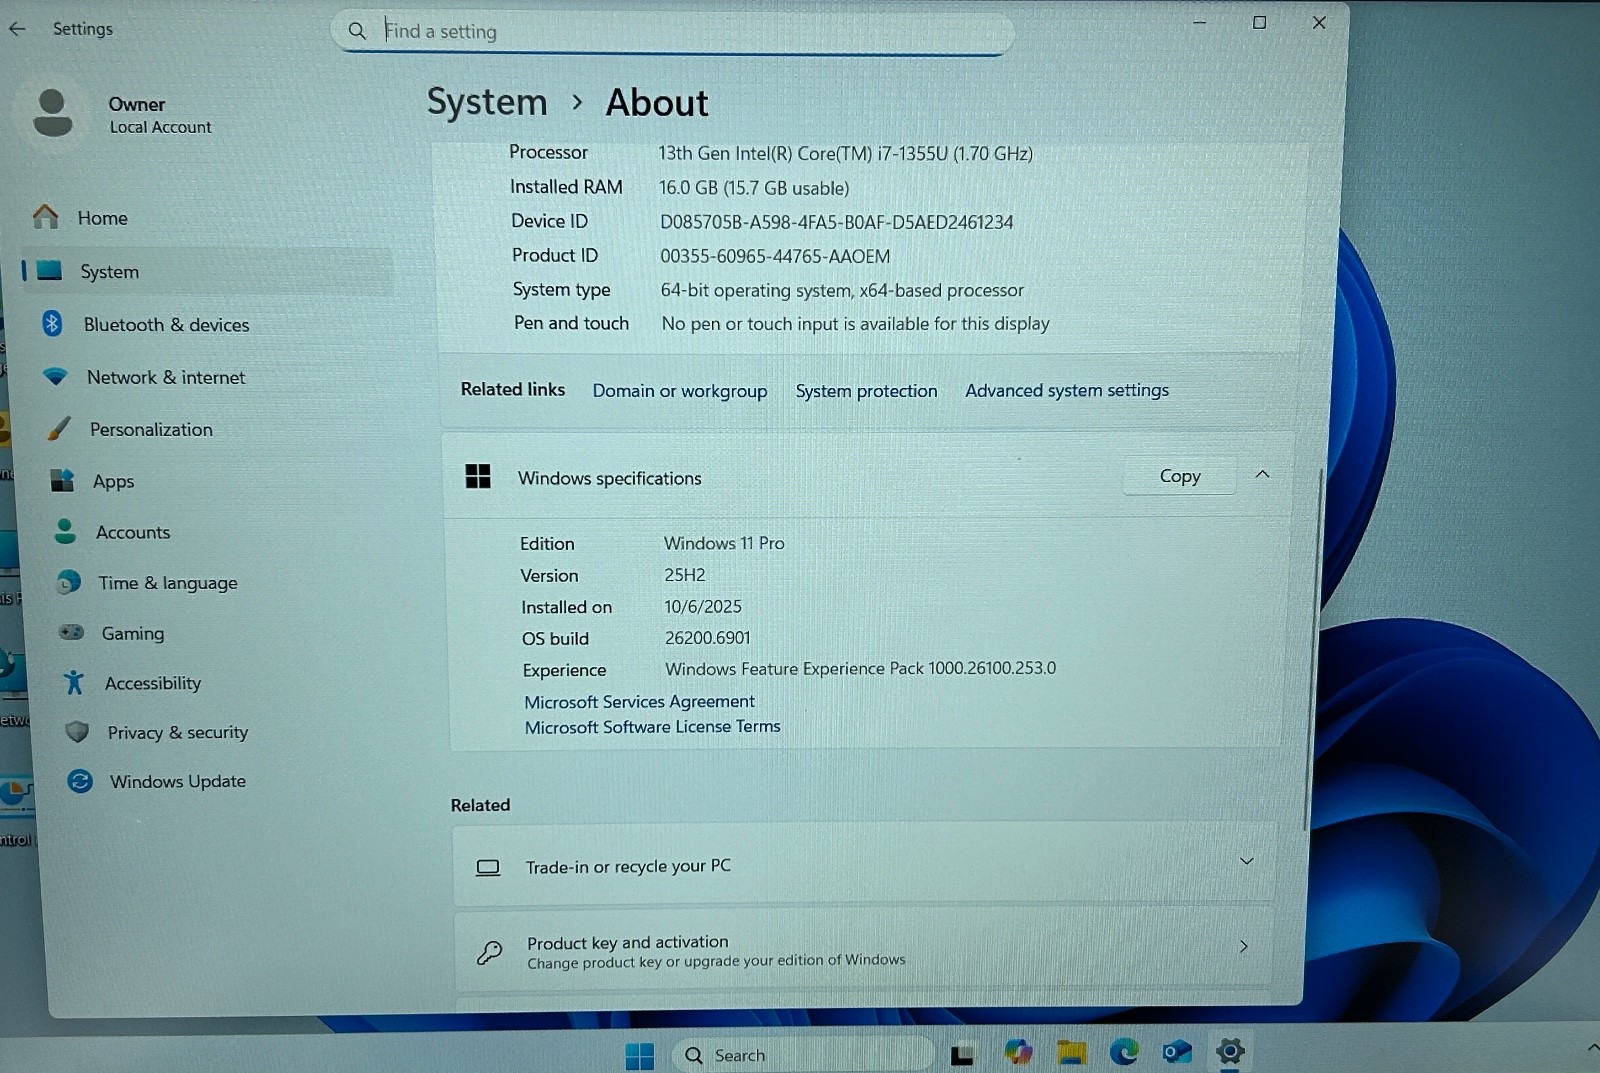Screen dimensions: 1600x1073
Task: Click the Product ID value 00355-60965-44765-AAOEM
Action: [x=775, y=256]
